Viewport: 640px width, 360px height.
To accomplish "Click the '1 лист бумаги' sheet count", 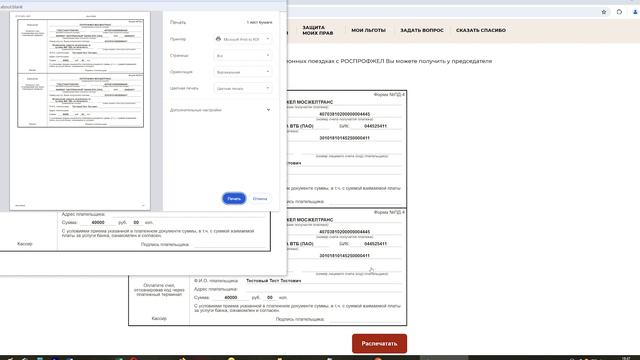I will tap(259, 22).
